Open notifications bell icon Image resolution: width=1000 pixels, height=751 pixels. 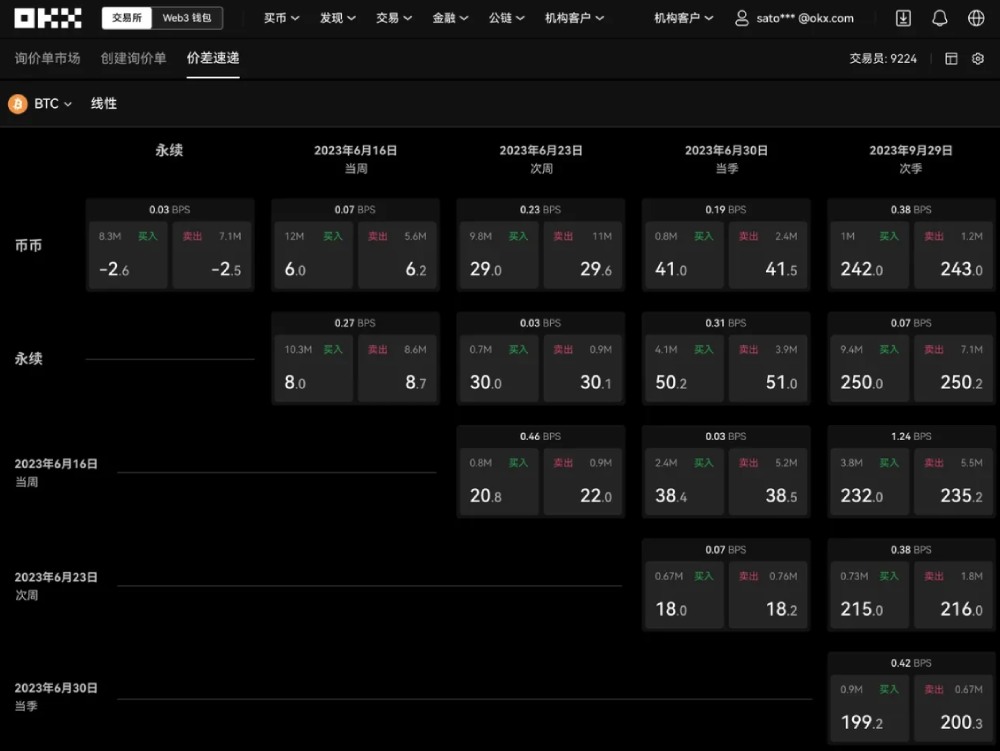click(x=939, y=18)
